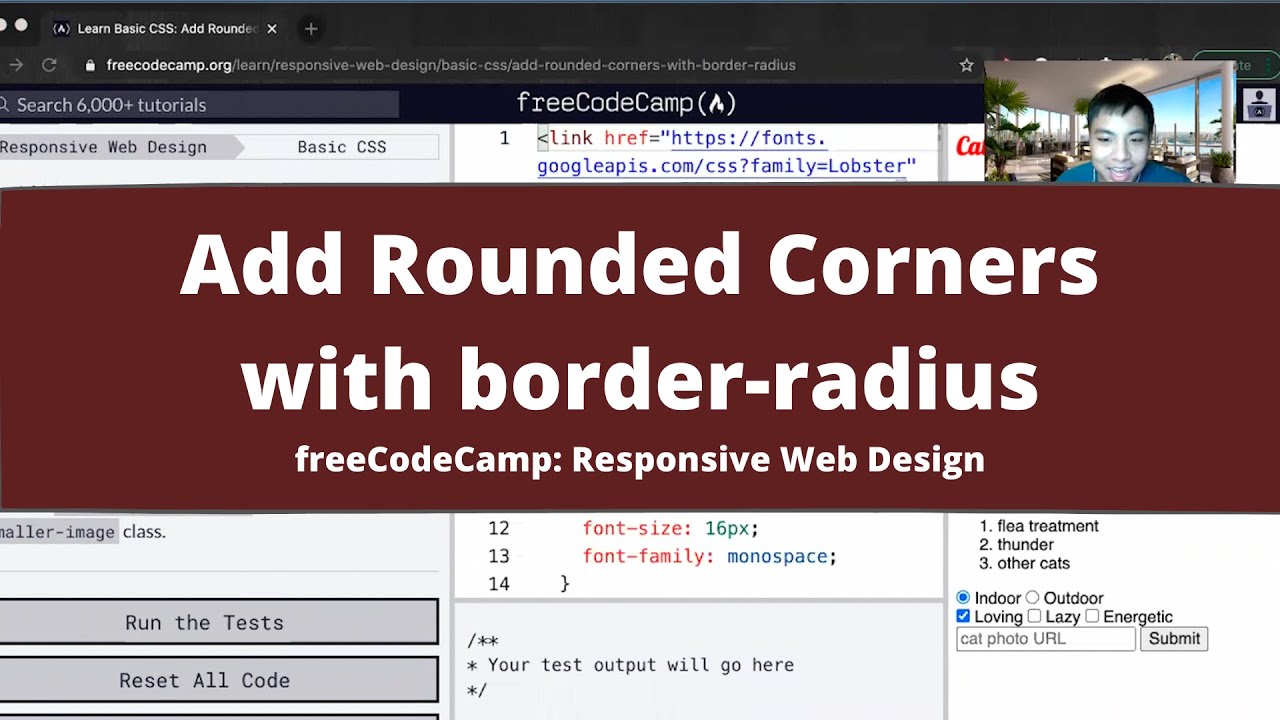The height and width of the screenshot is (720, 1280).
Task: Click the 'smaller-image' inline code text
Action: coord(57,532)
